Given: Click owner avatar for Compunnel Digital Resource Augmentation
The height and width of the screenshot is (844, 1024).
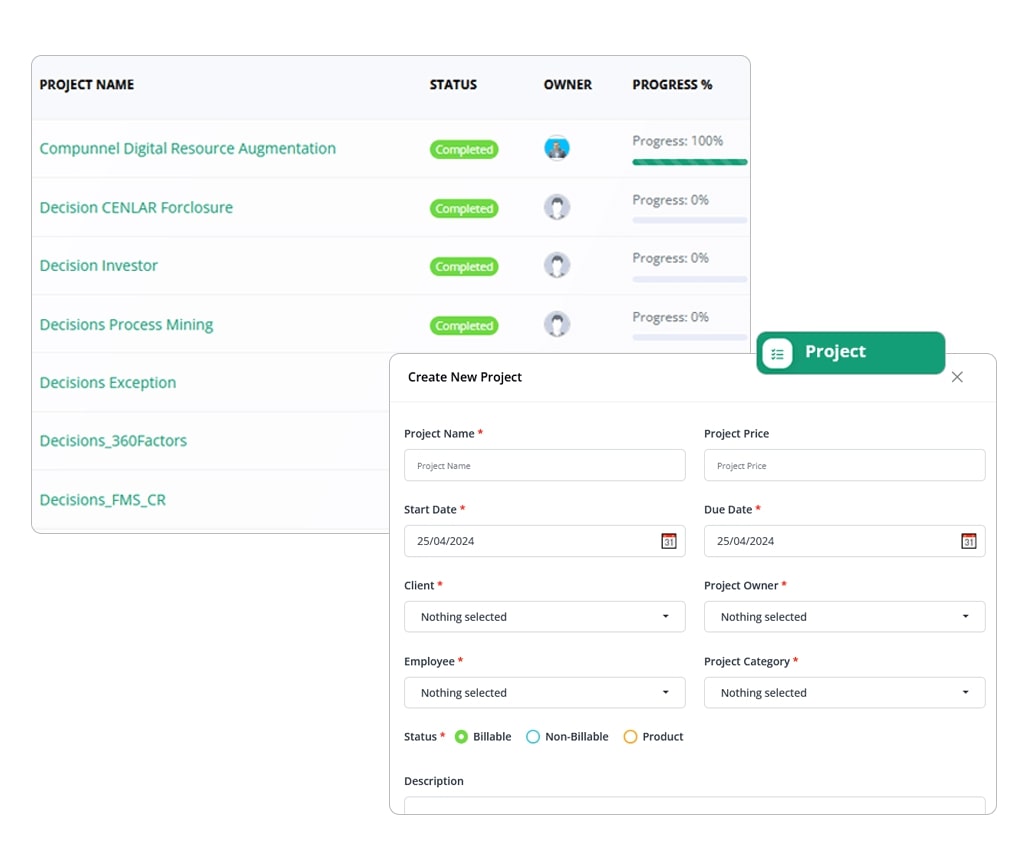Looking at the screenshot, I should click(x=557, y=148).
